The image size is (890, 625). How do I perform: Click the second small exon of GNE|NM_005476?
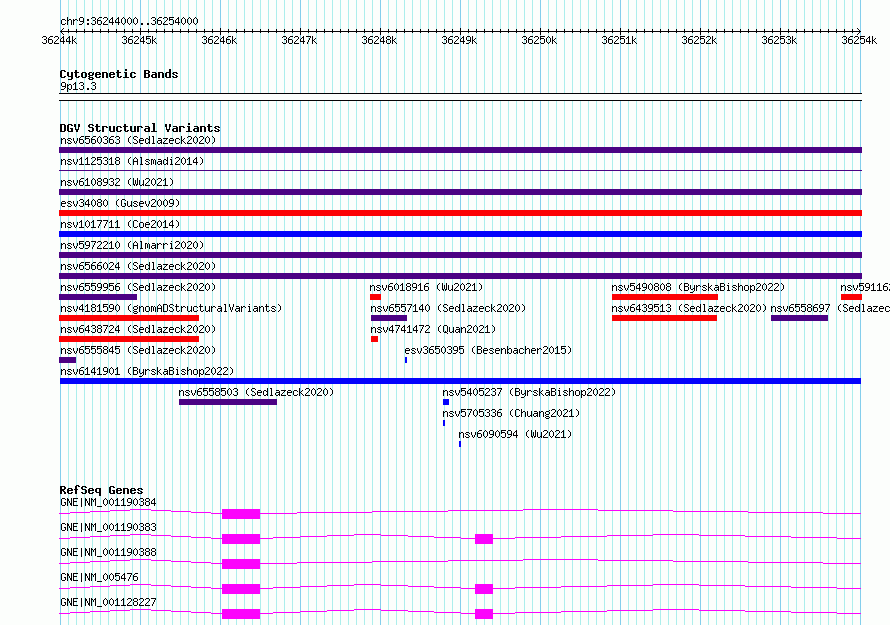click(484, 589)
